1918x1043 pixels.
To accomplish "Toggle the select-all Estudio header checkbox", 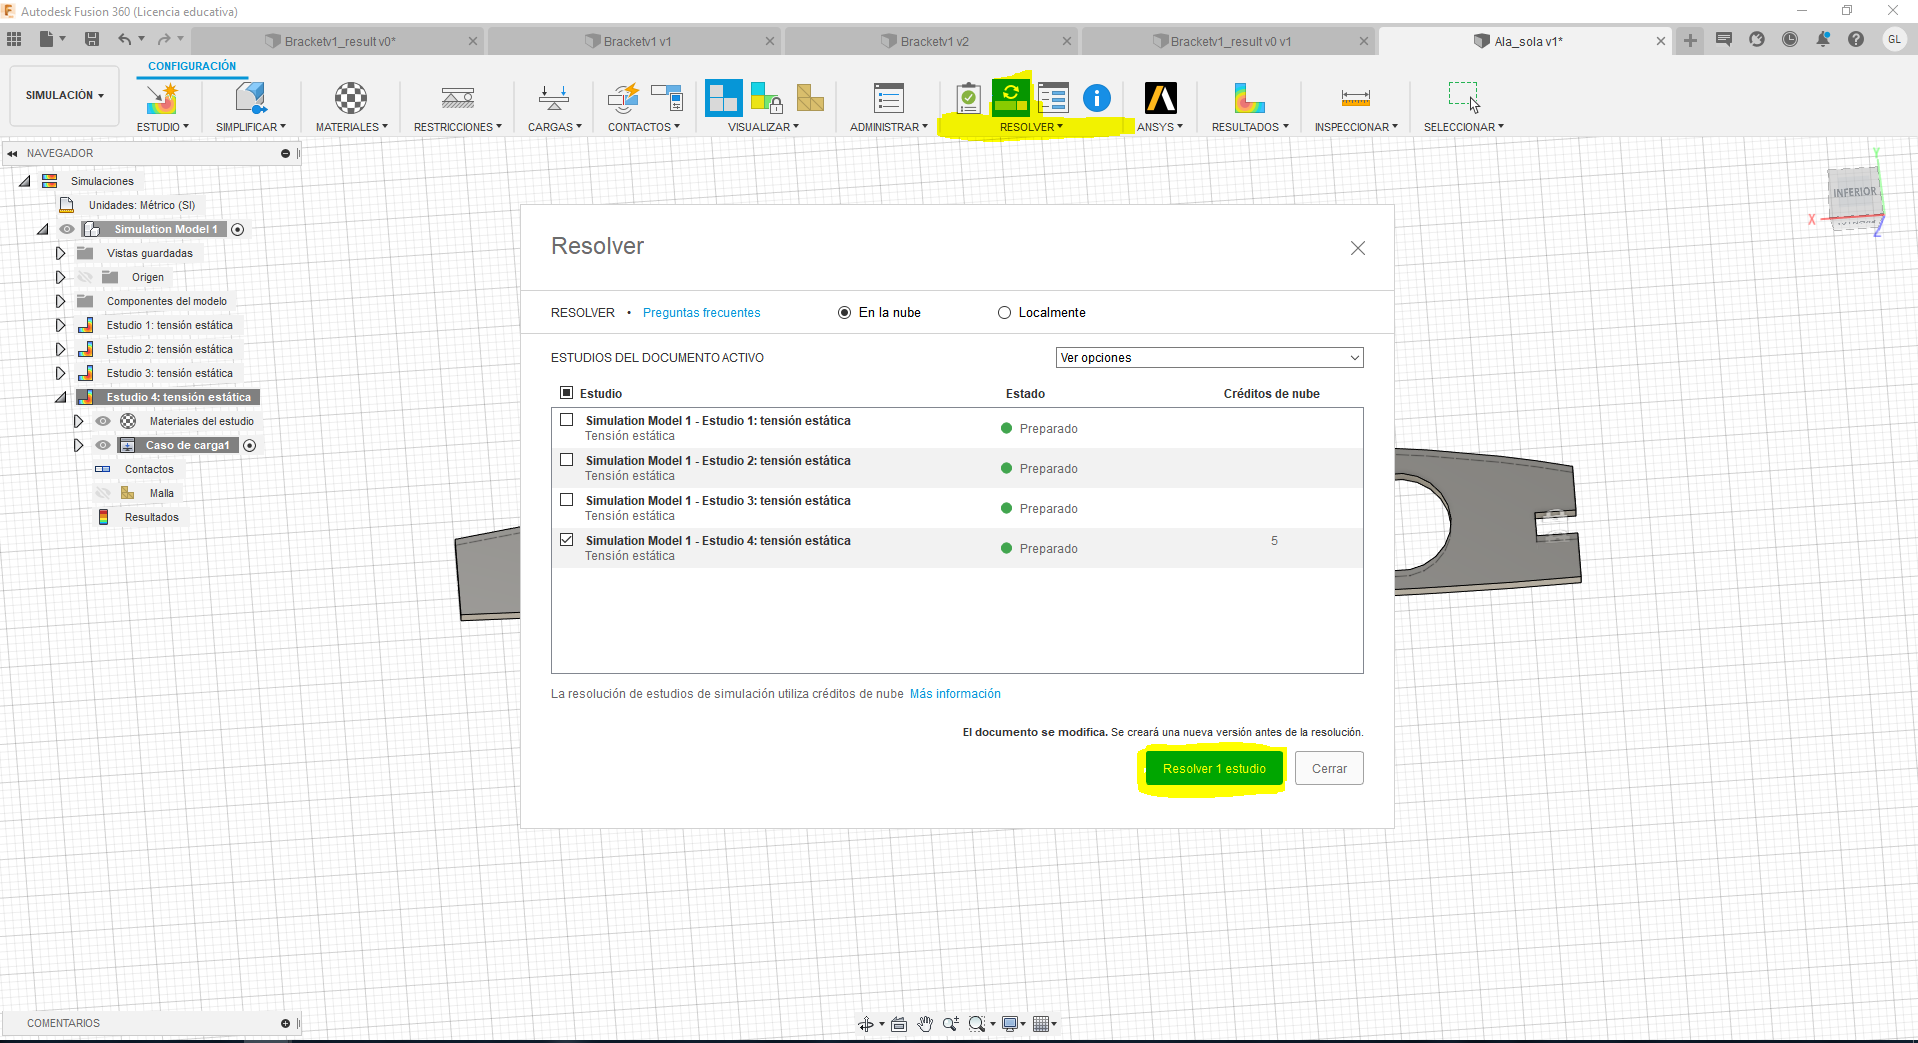I will pos(567,393).
